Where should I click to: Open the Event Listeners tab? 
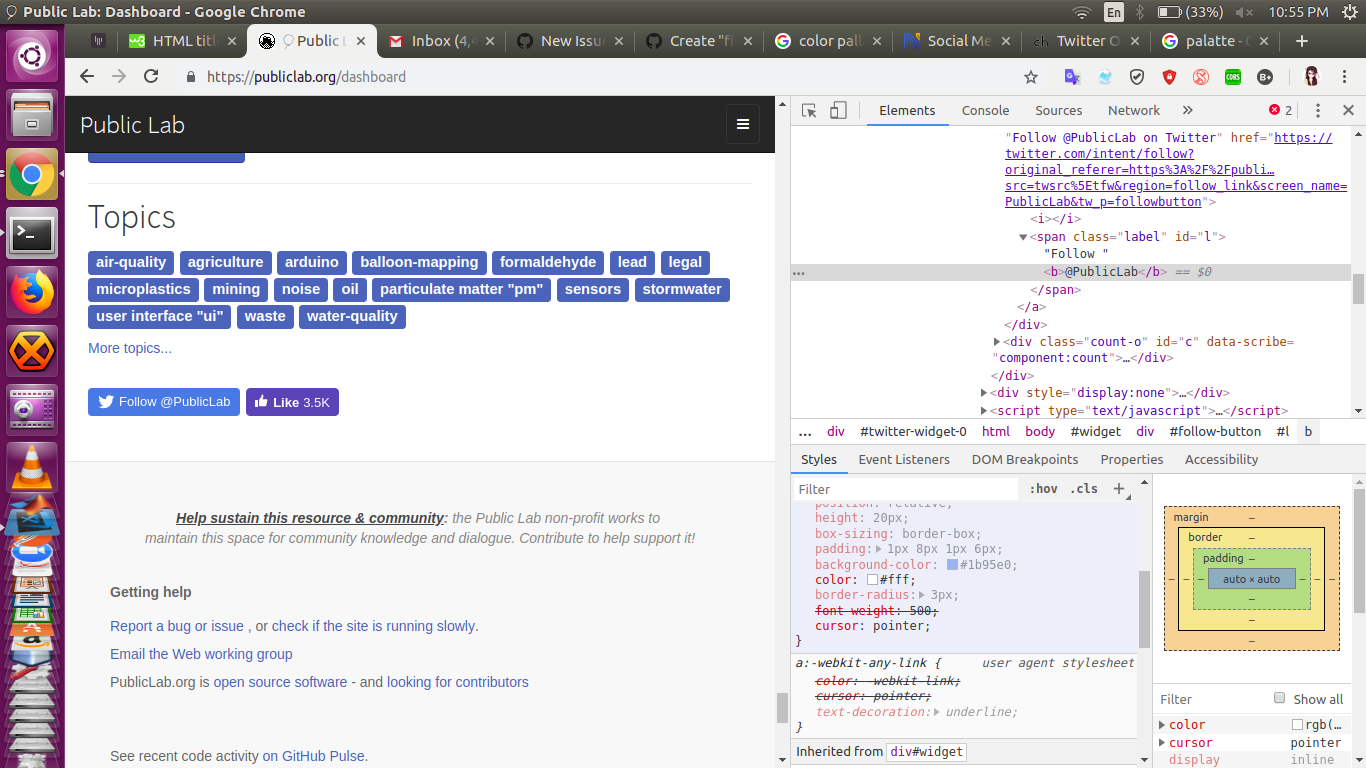coord(904,460)
